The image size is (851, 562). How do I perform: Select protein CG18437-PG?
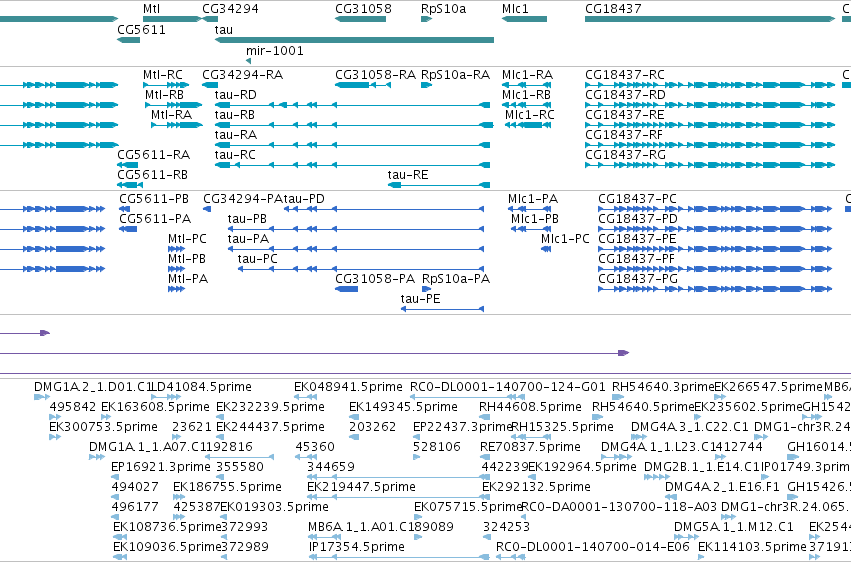[638, 279]
